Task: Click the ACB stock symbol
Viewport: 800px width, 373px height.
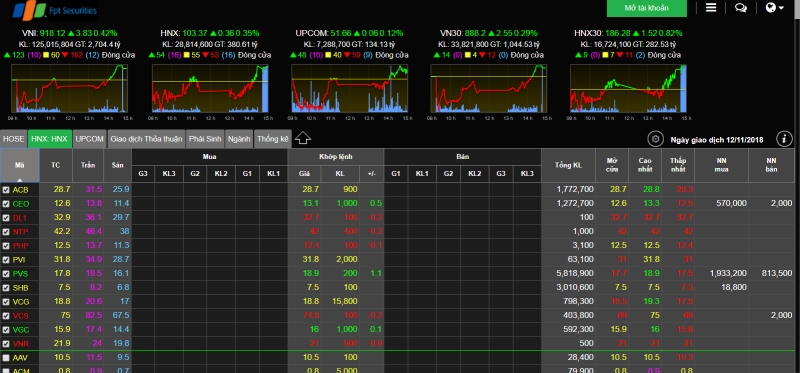Action: coord(20,190)
